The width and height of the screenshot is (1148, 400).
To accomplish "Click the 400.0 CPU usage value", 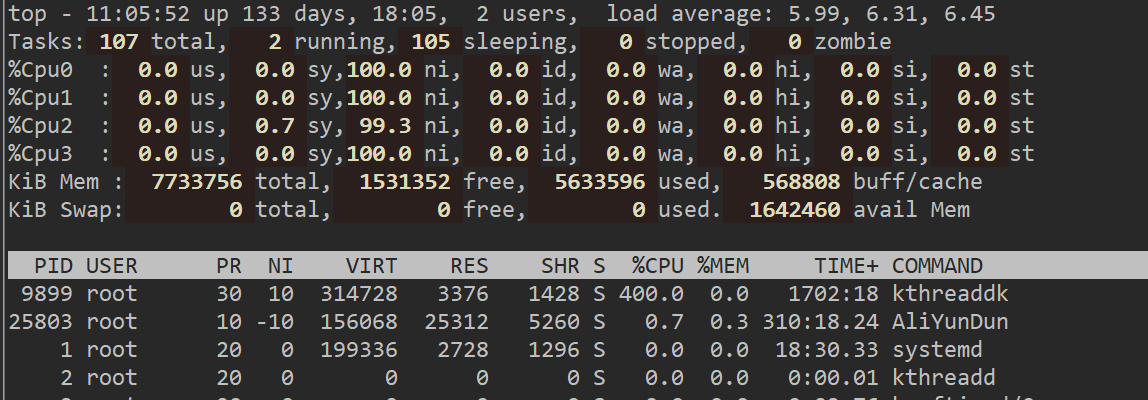I will pos(651,294).
